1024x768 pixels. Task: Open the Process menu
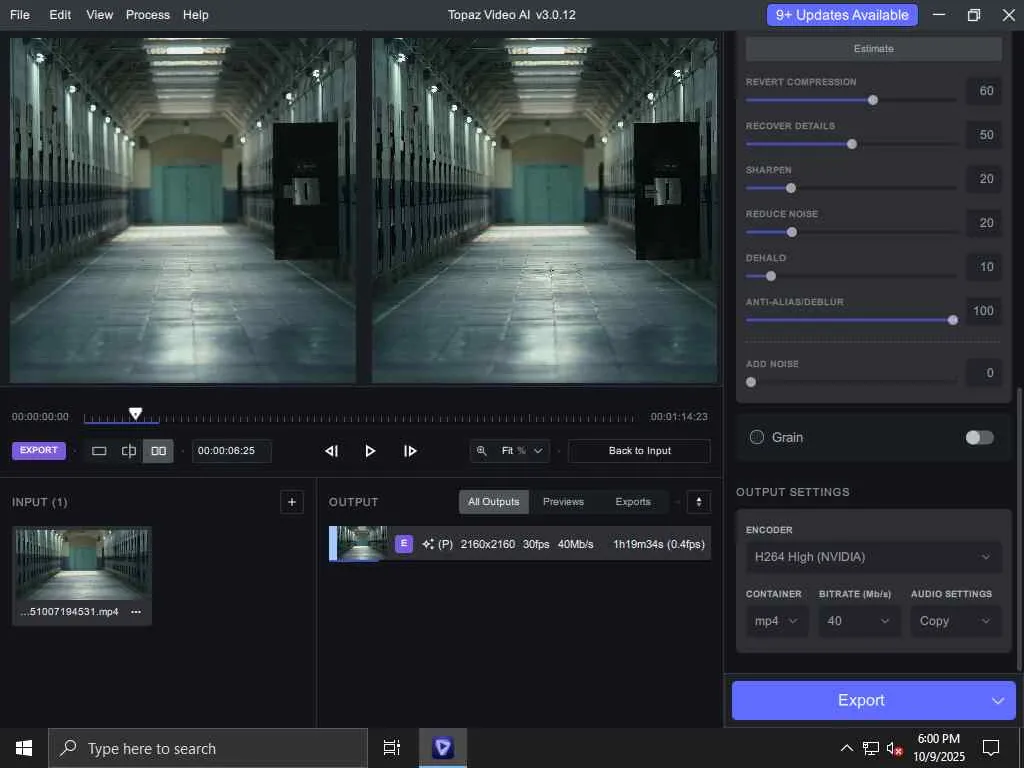point(148,15)
